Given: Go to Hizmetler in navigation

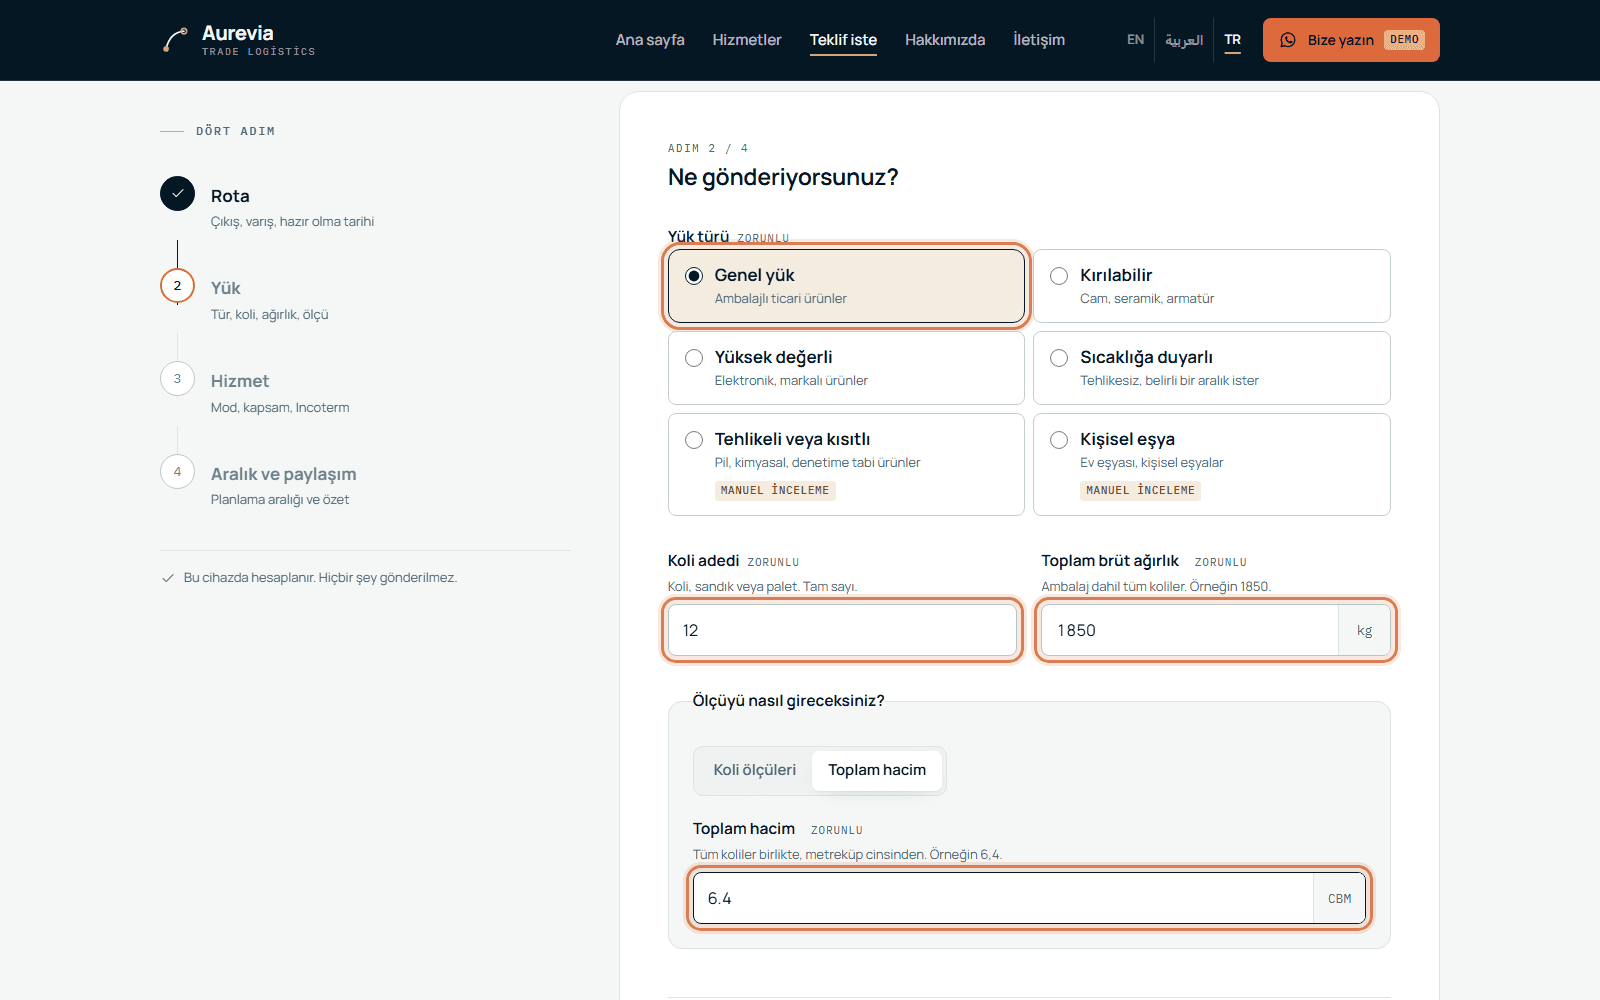Looking at the screenshot, I should click(747, 40).
